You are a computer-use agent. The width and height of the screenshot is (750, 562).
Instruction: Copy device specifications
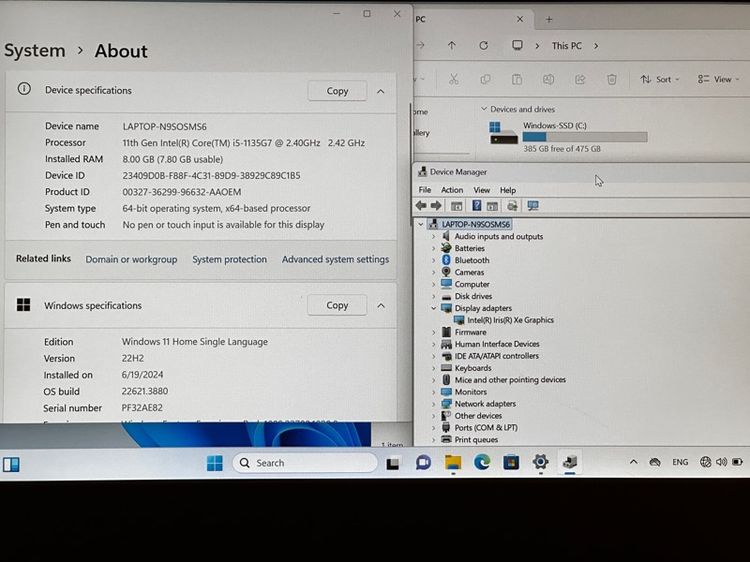point(337,91)
